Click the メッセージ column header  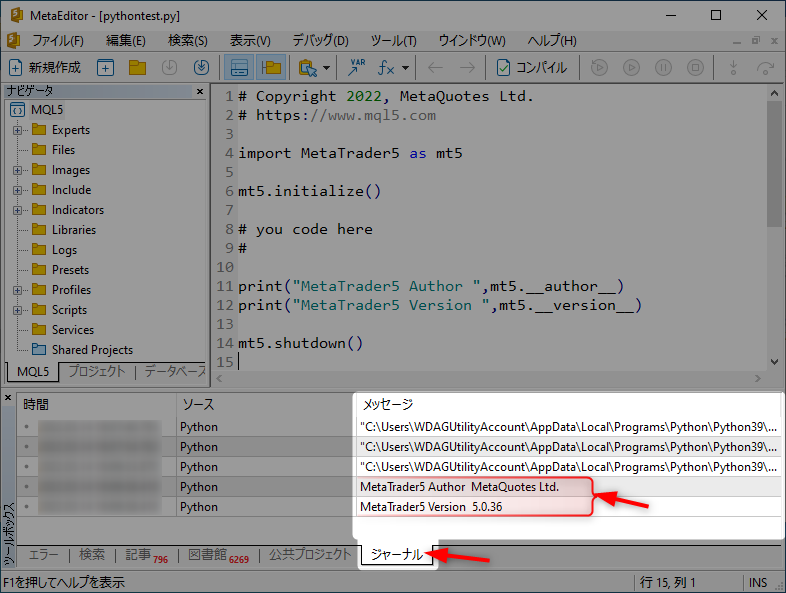[x=568, y=405]
